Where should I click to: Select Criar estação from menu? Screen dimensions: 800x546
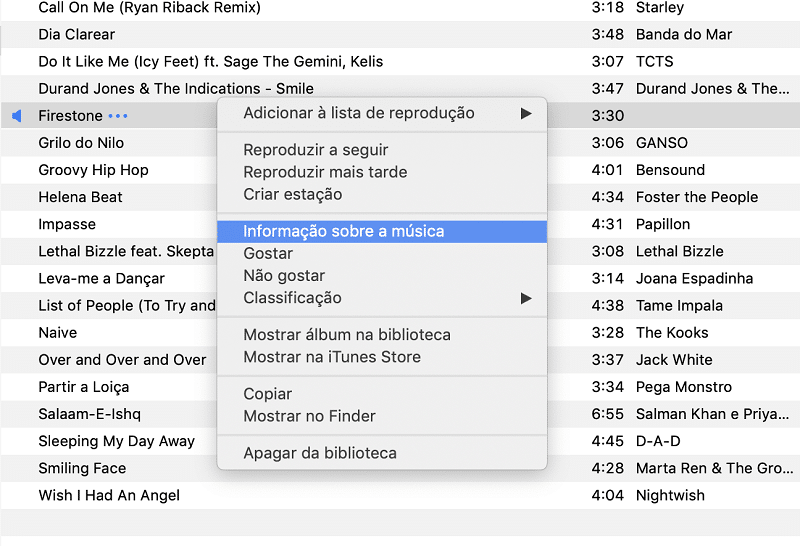[x=293, y=194]
